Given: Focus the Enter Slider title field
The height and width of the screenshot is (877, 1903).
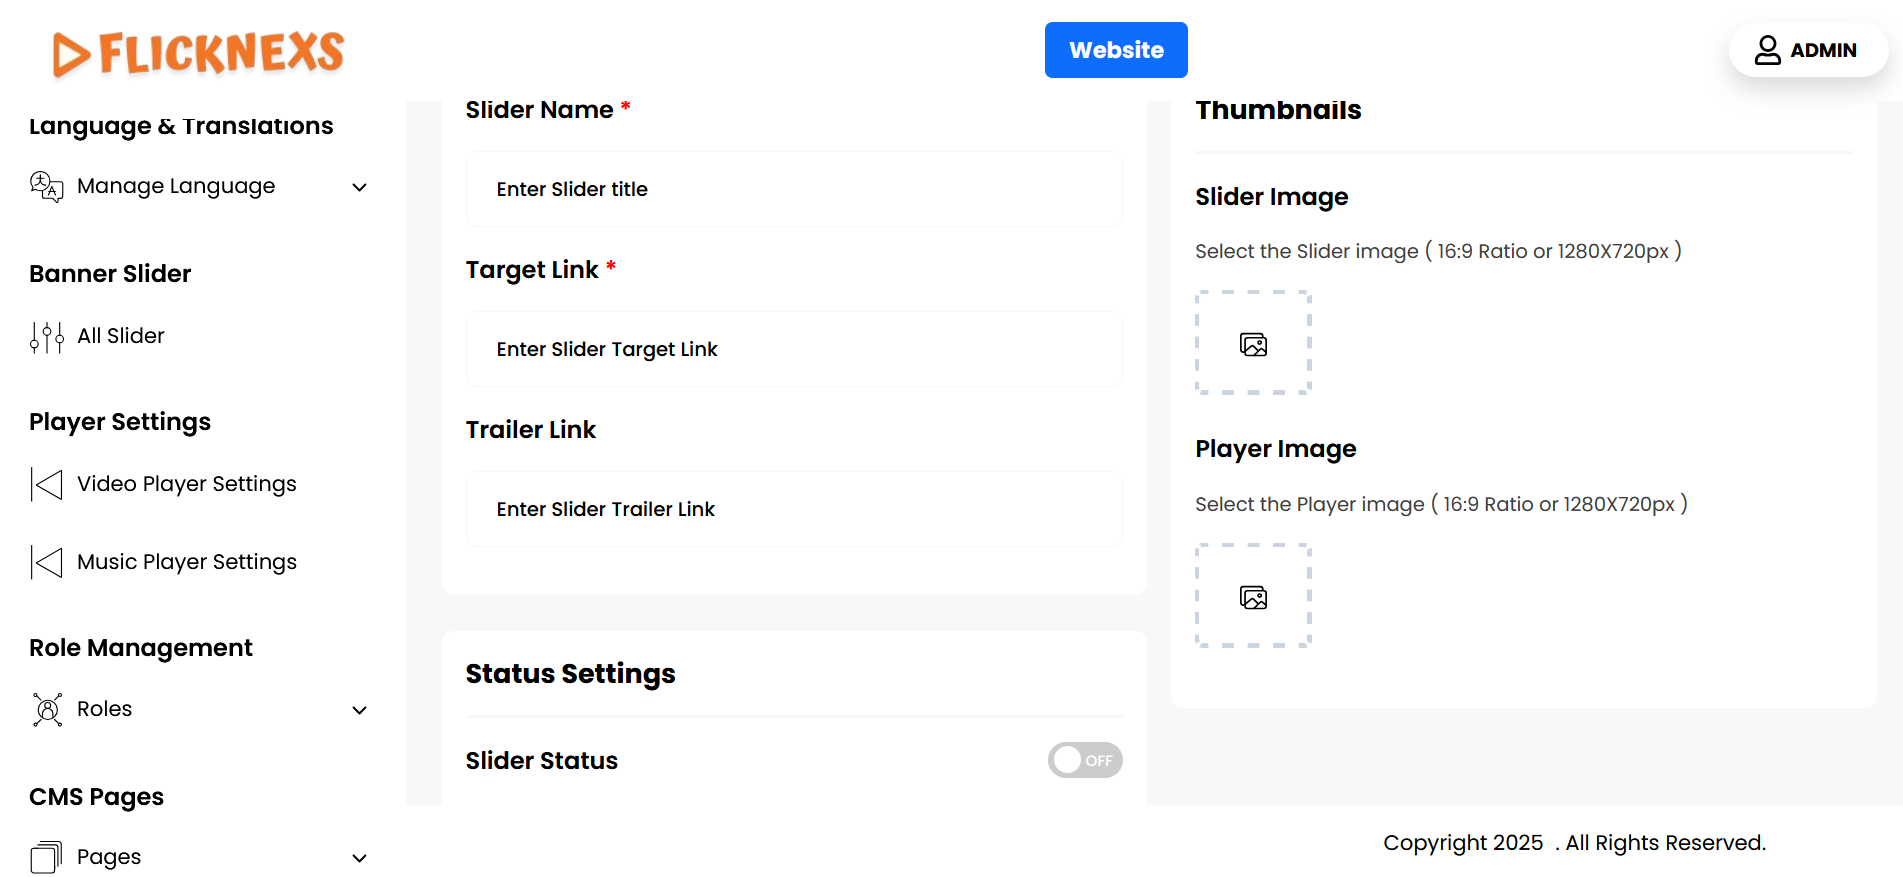Looking at the screenshot, I should click(794, 189).
